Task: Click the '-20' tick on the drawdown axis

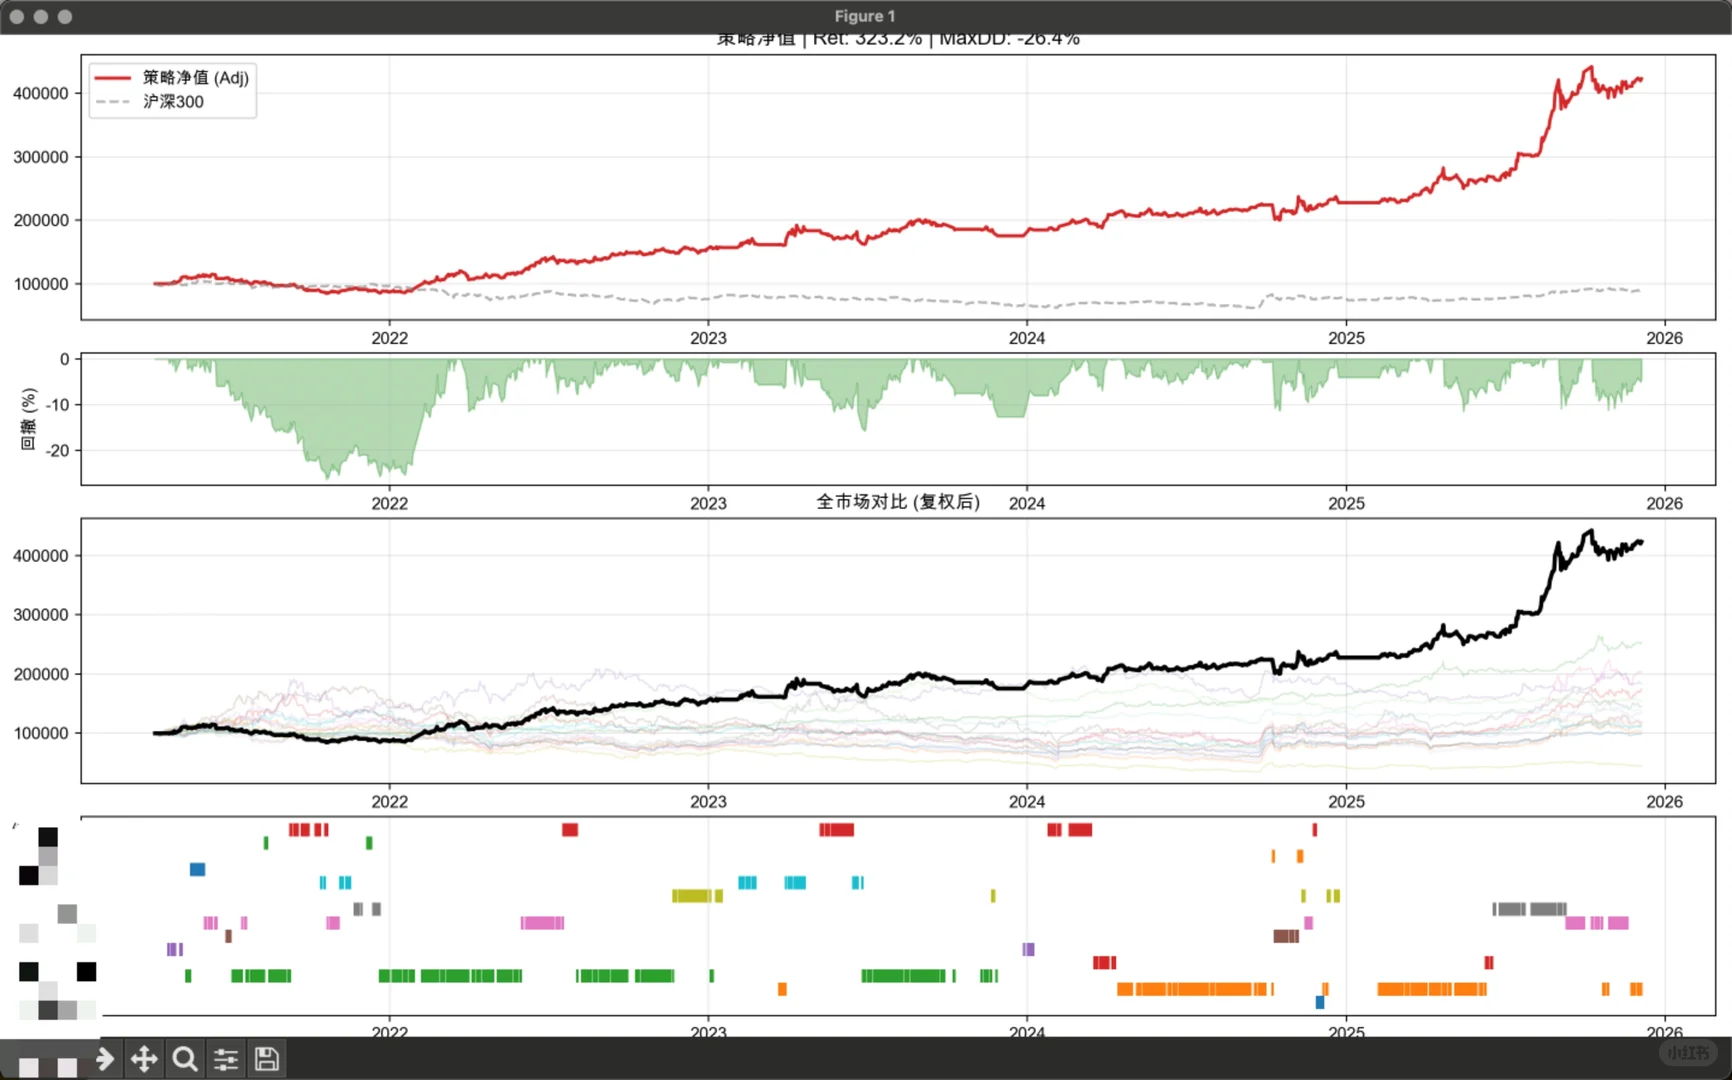Action: pos(57,450)
